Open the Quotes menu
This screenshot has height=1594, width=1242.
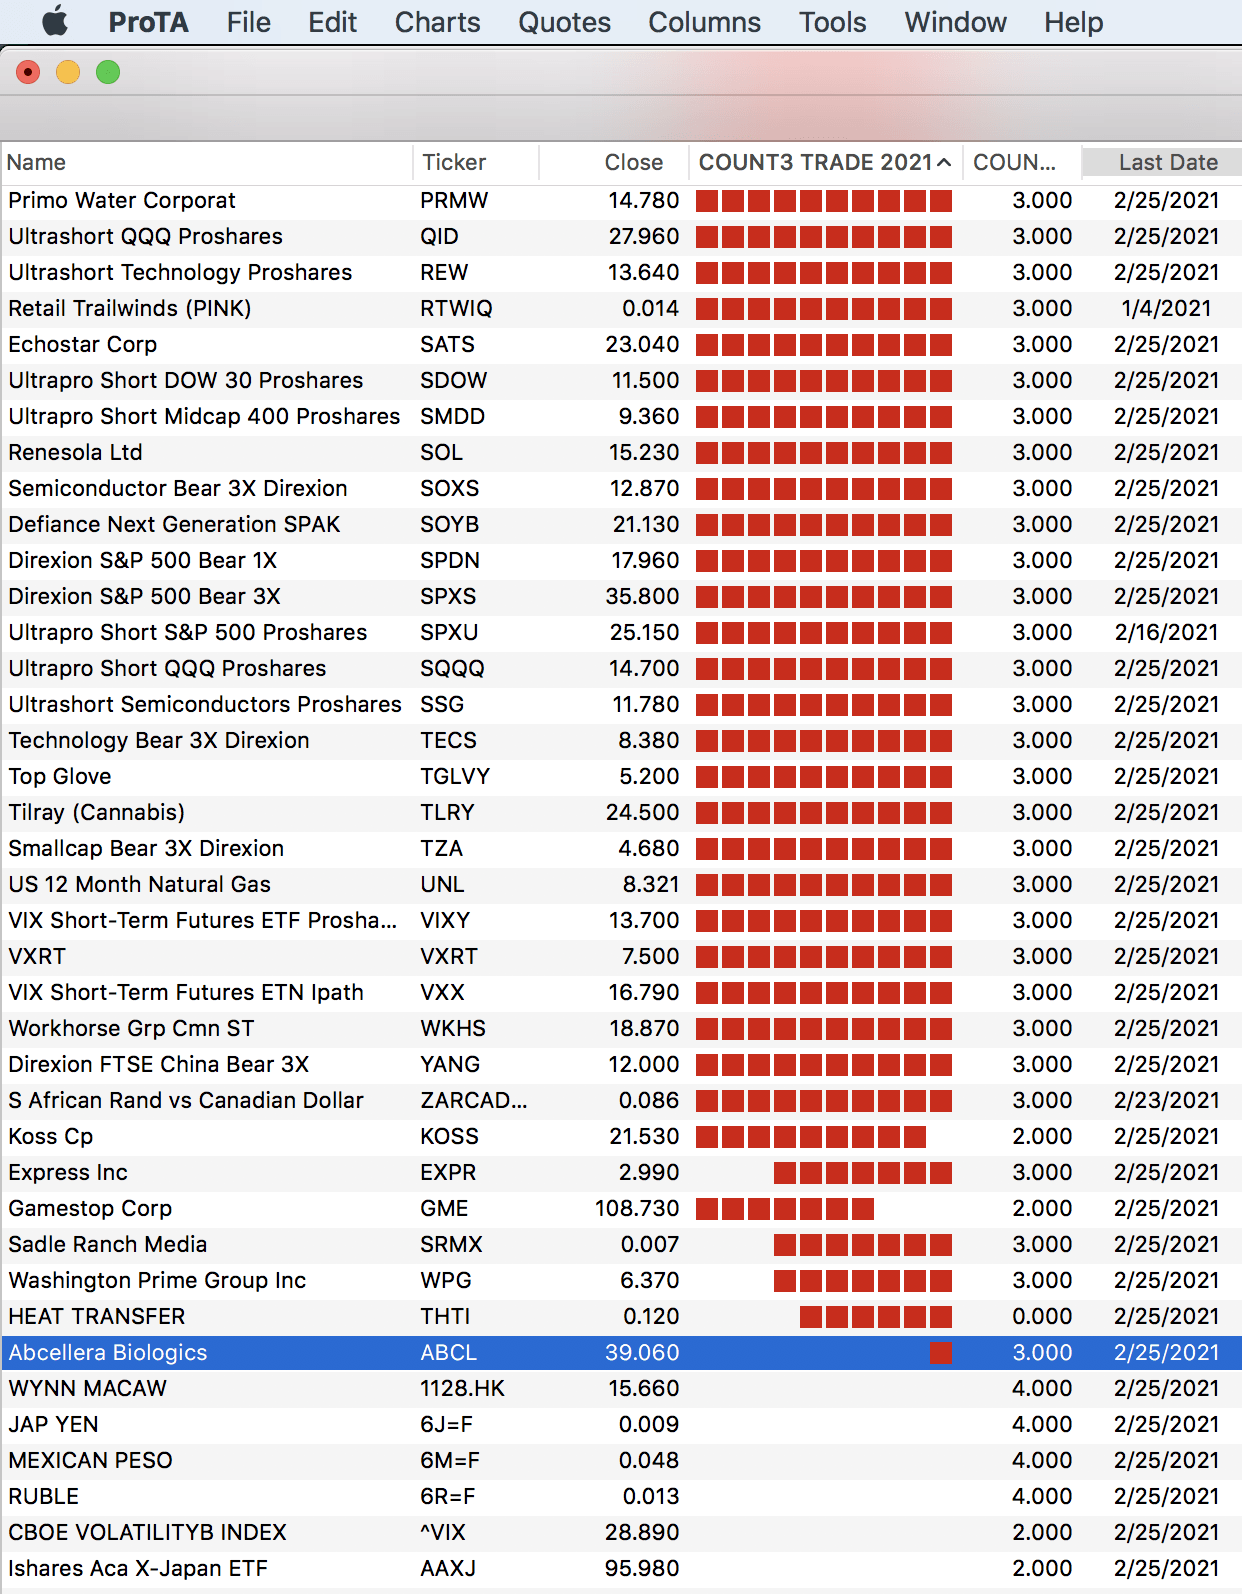coord(564,22)
